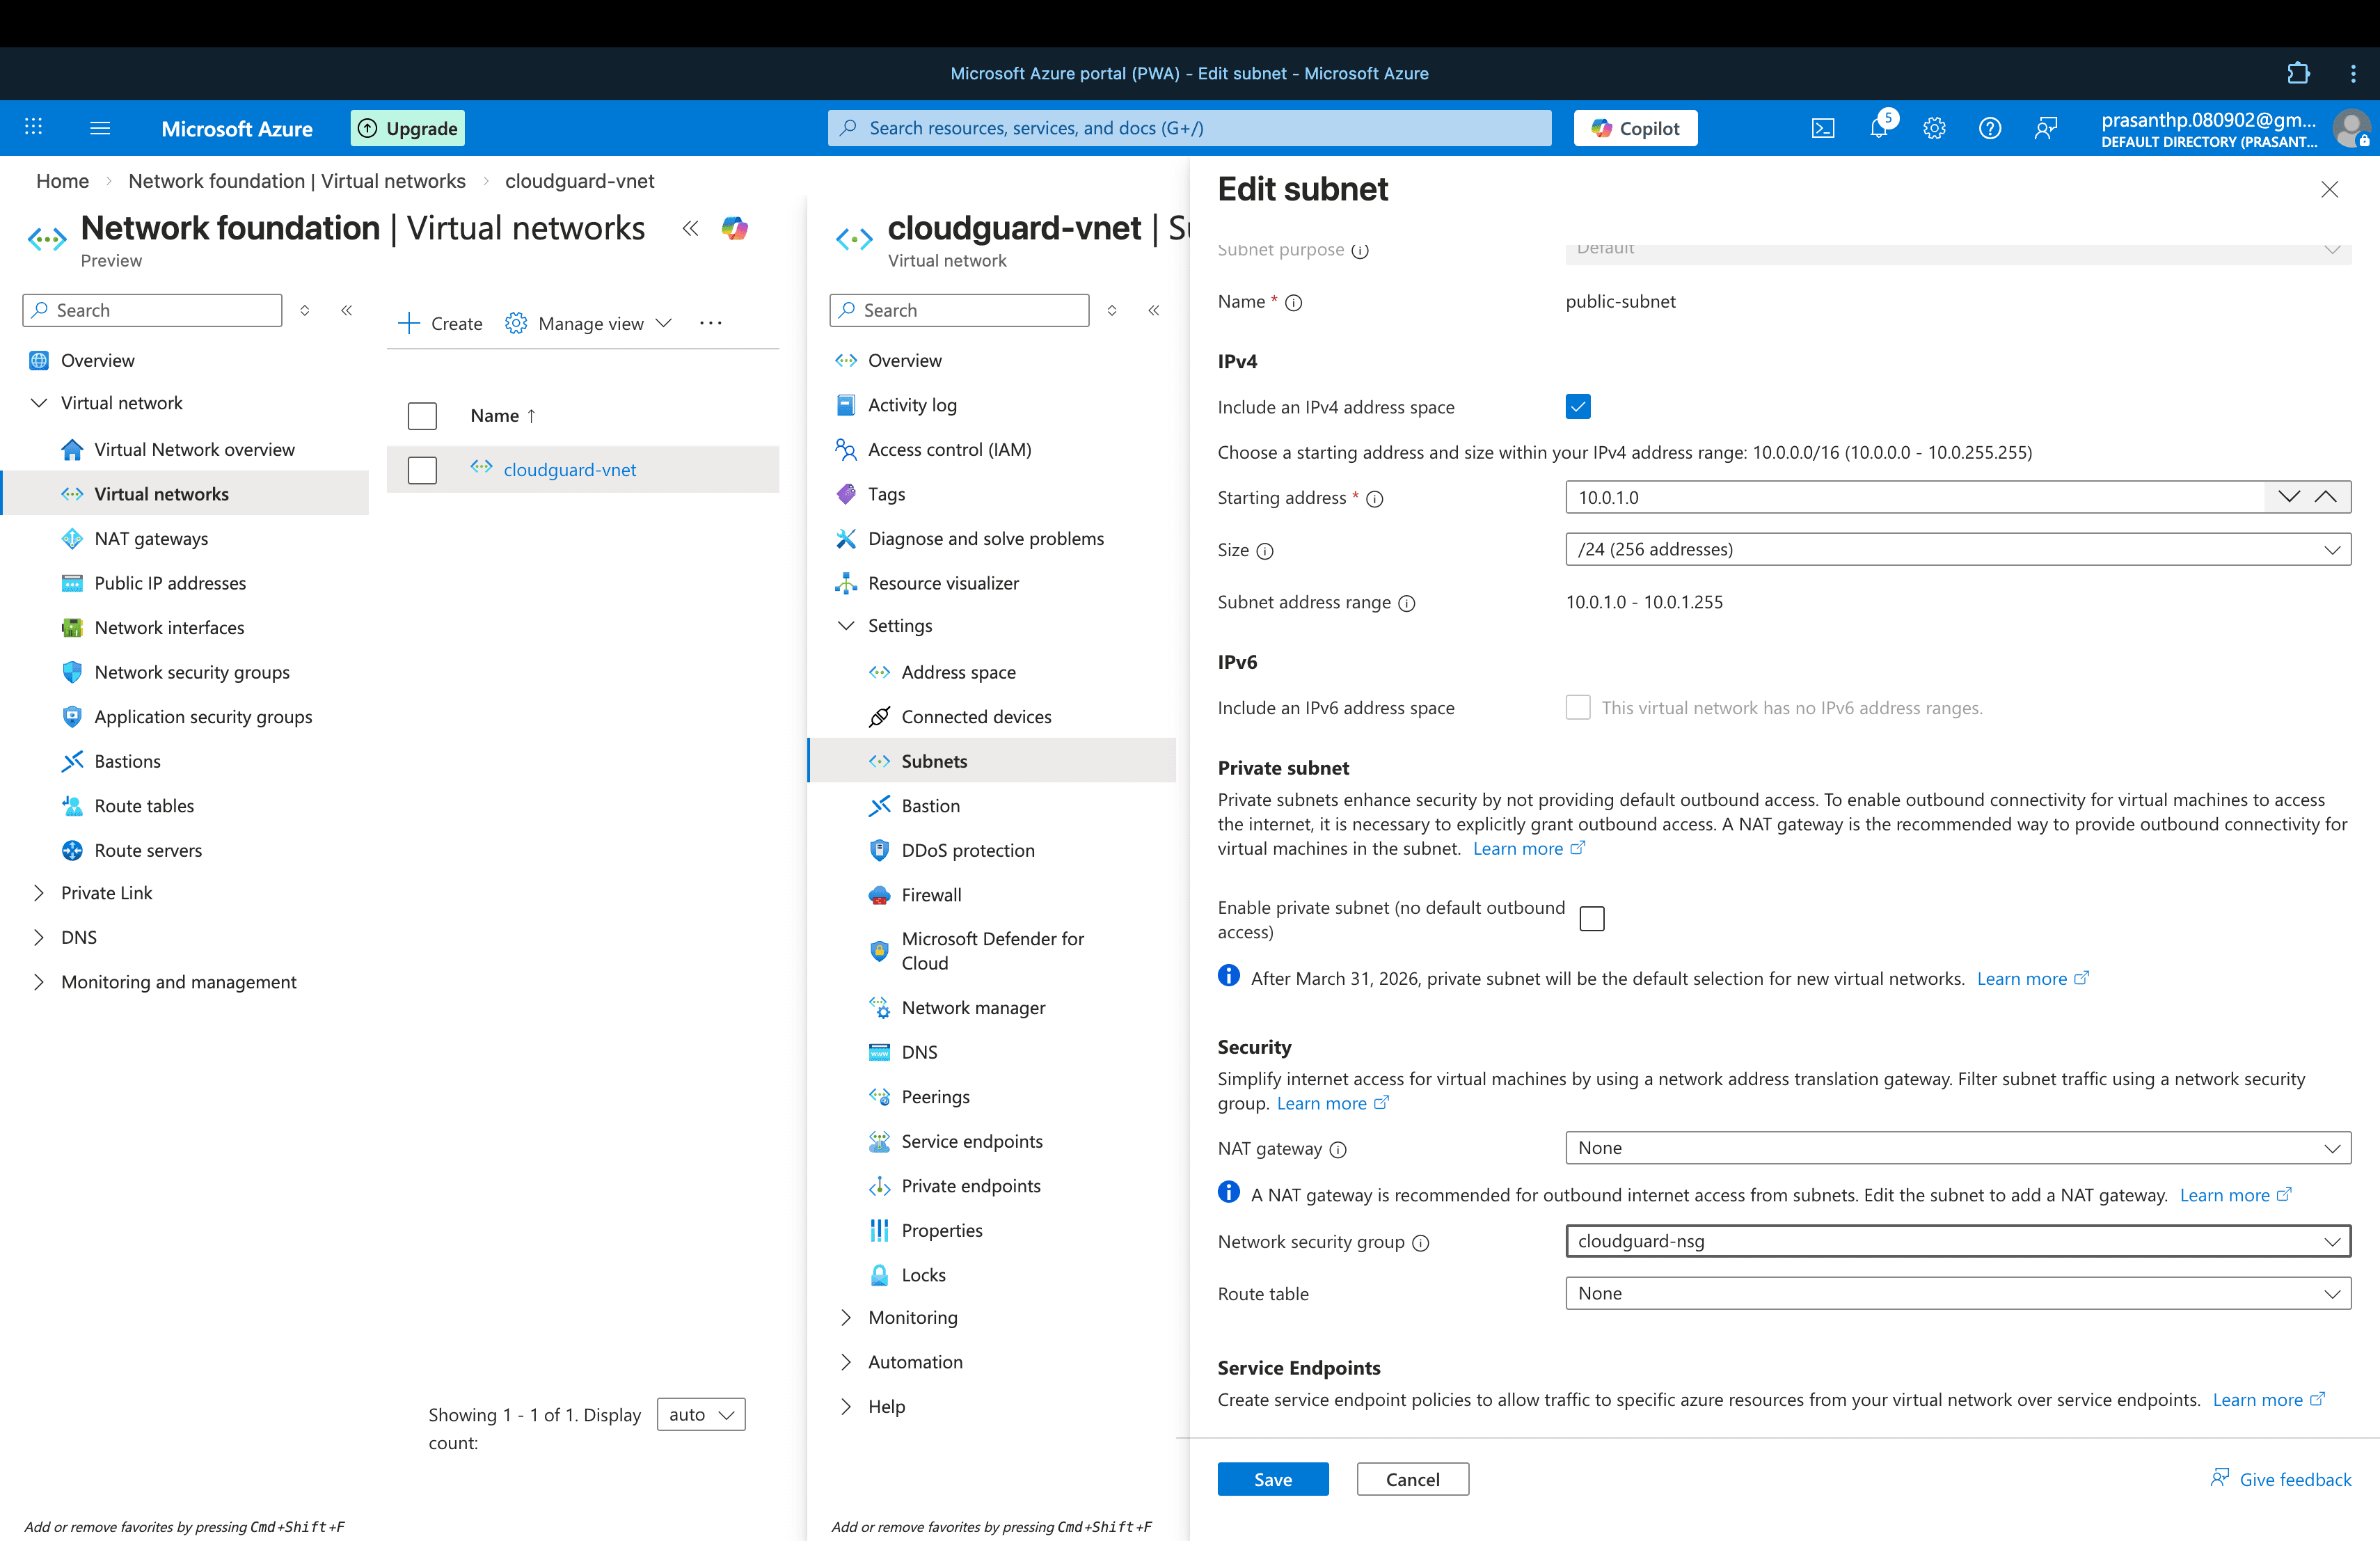Open the feedback icon in top bar
This screenshot has height=1541, width=2380.
click(x=2046, y=128)
